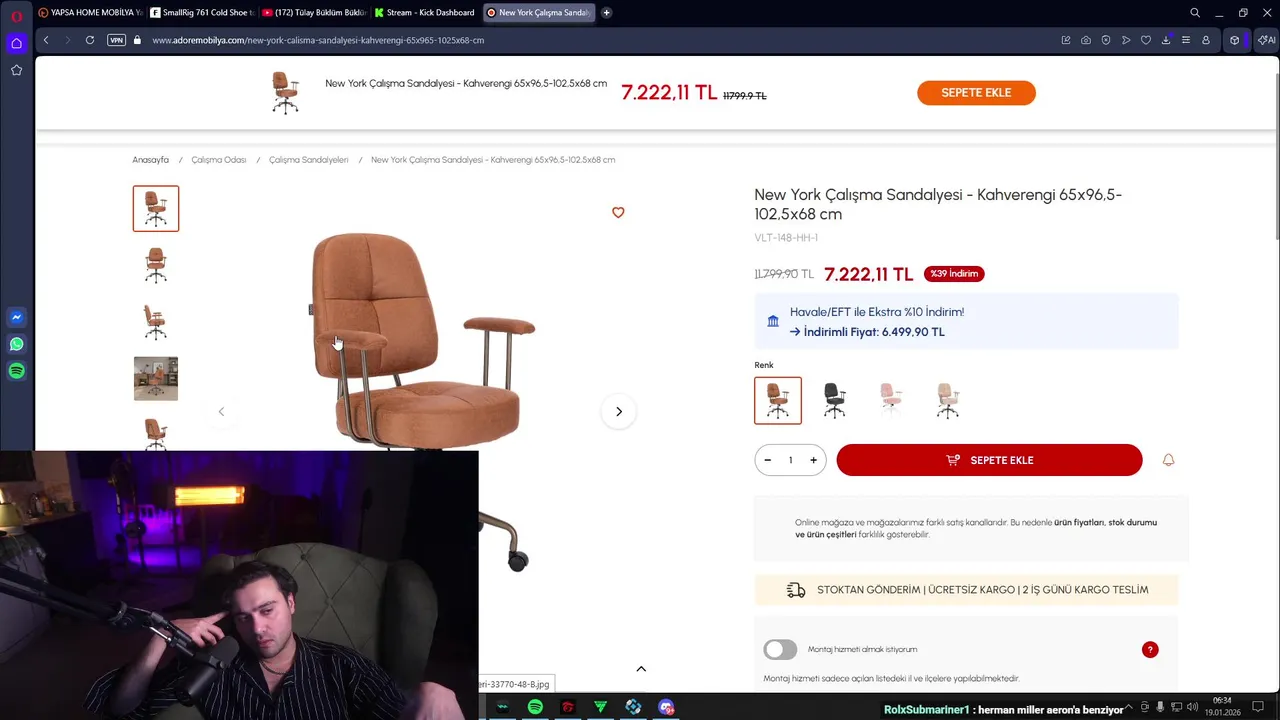Switch to the Stream - Kick Dashboard tab
Image resolution: width=1280 pixels, height=720 pixels.
point(424,13)
